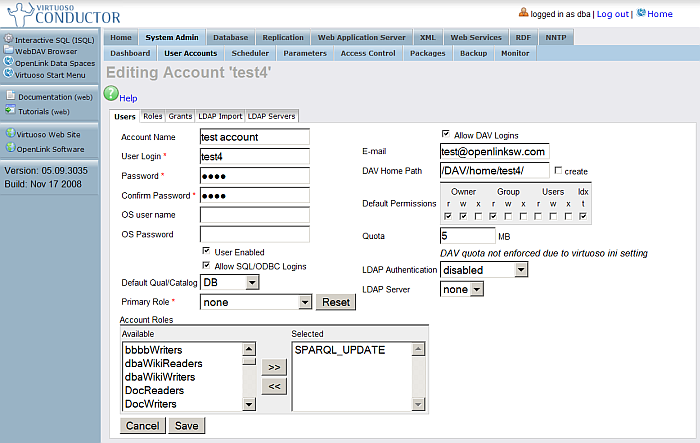Click the green Help question-mark icon

tap(111, 93)
